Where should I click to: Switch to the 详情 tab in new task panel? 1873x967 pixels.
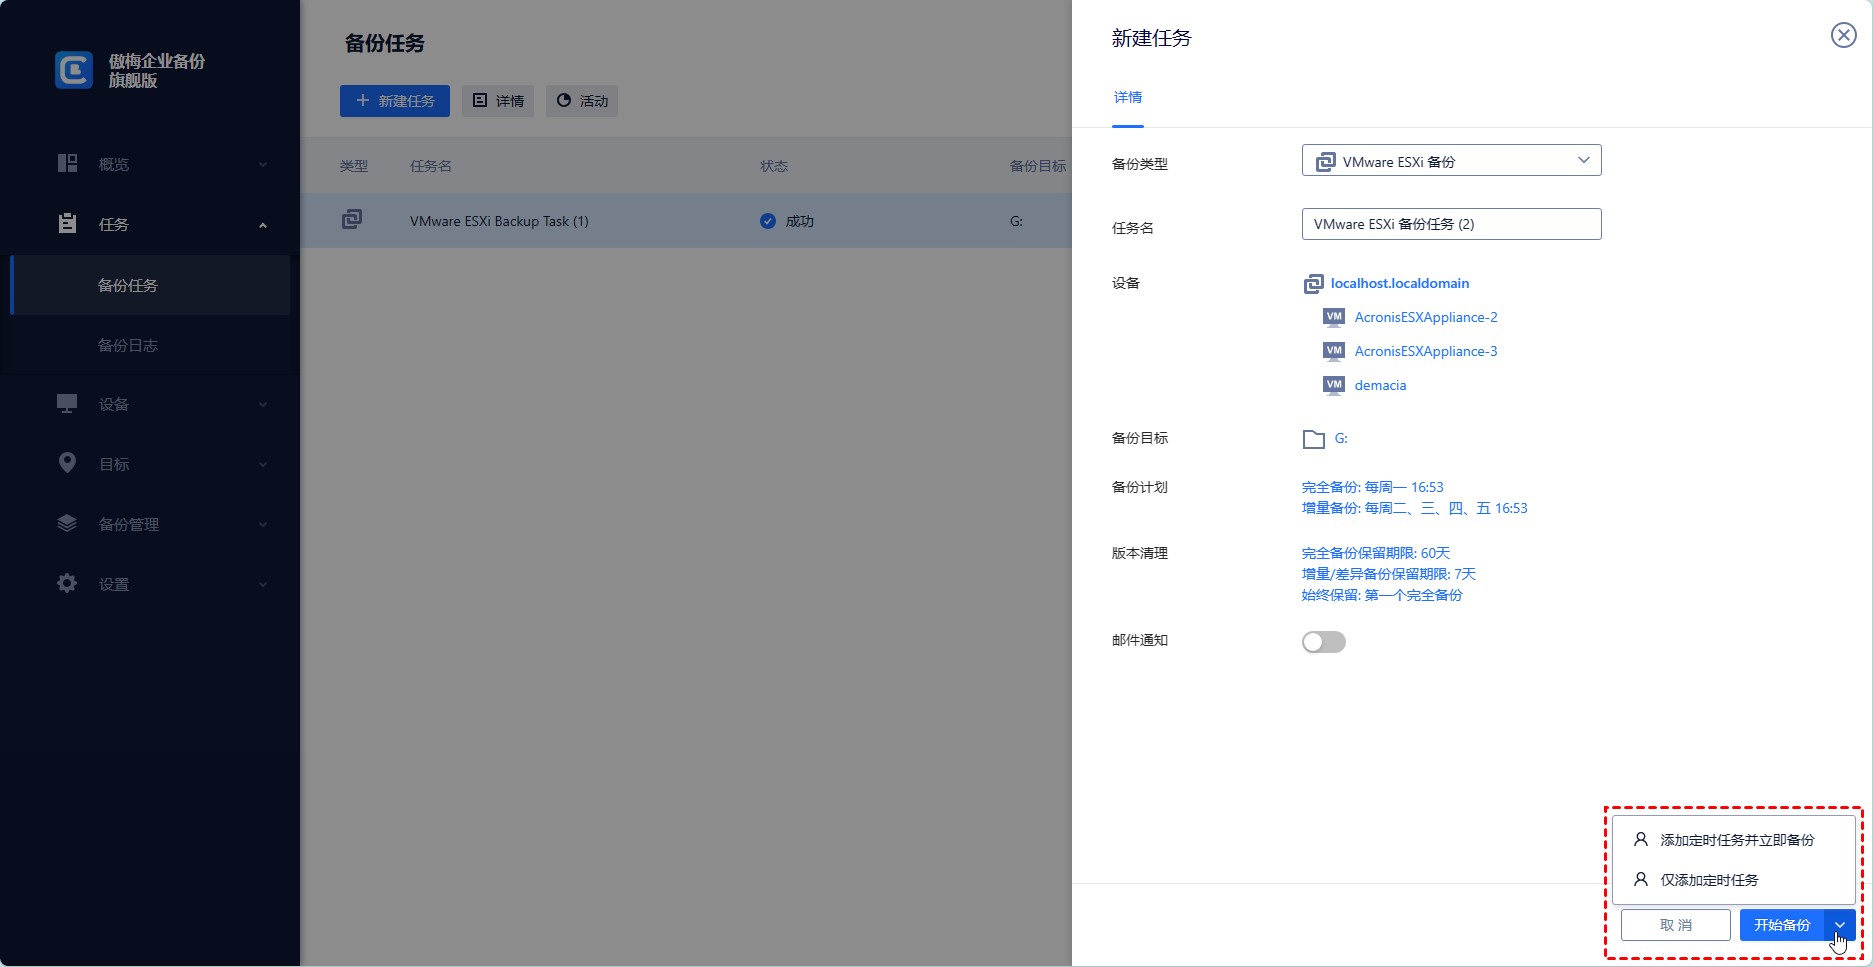click(x=1128, y=98)
